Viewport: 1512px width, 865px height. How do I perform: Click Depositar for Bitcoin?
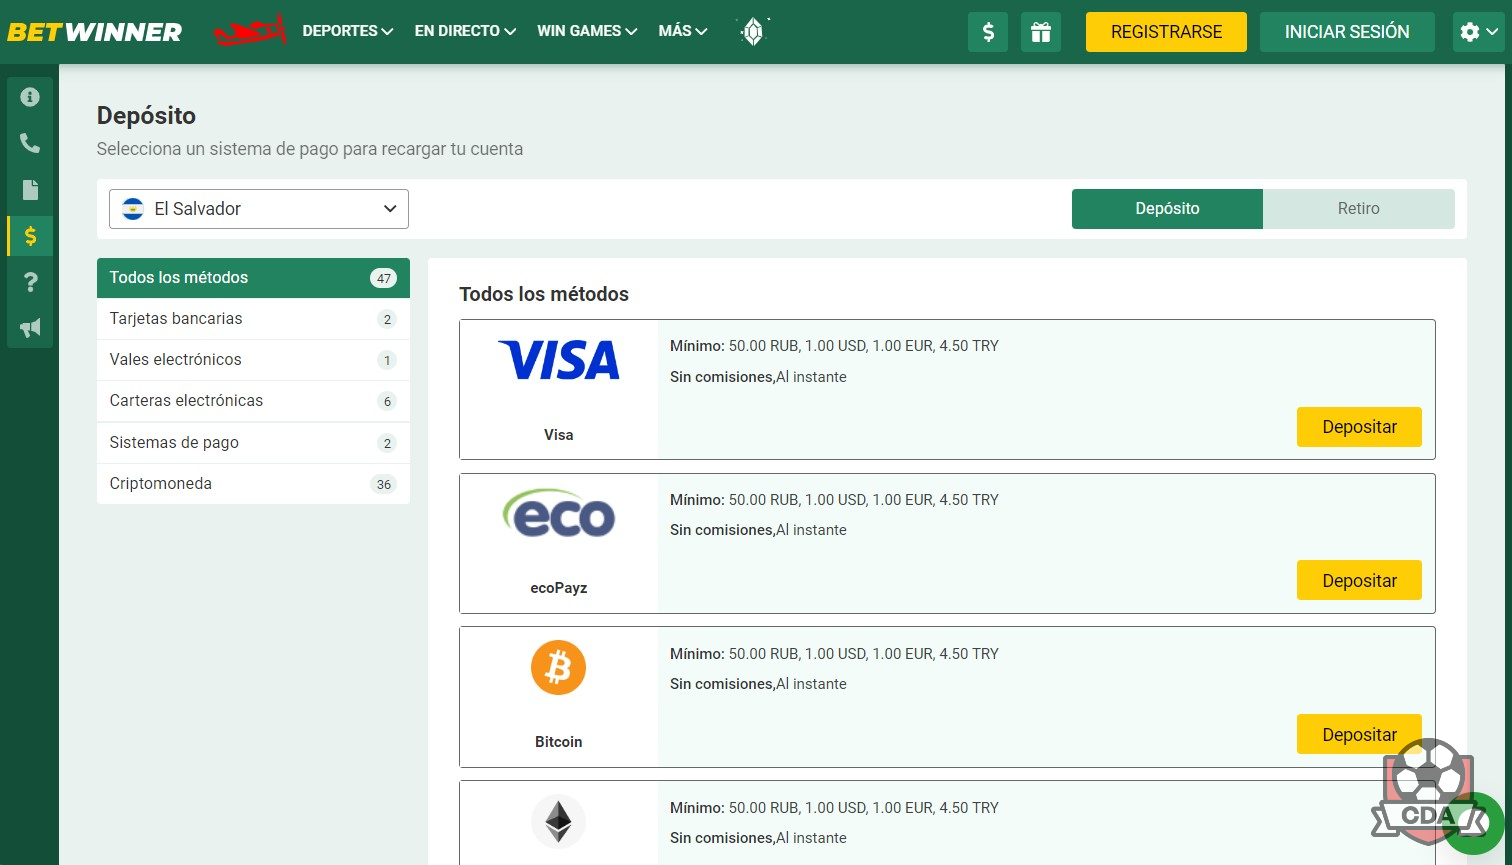coord(1359,735)
